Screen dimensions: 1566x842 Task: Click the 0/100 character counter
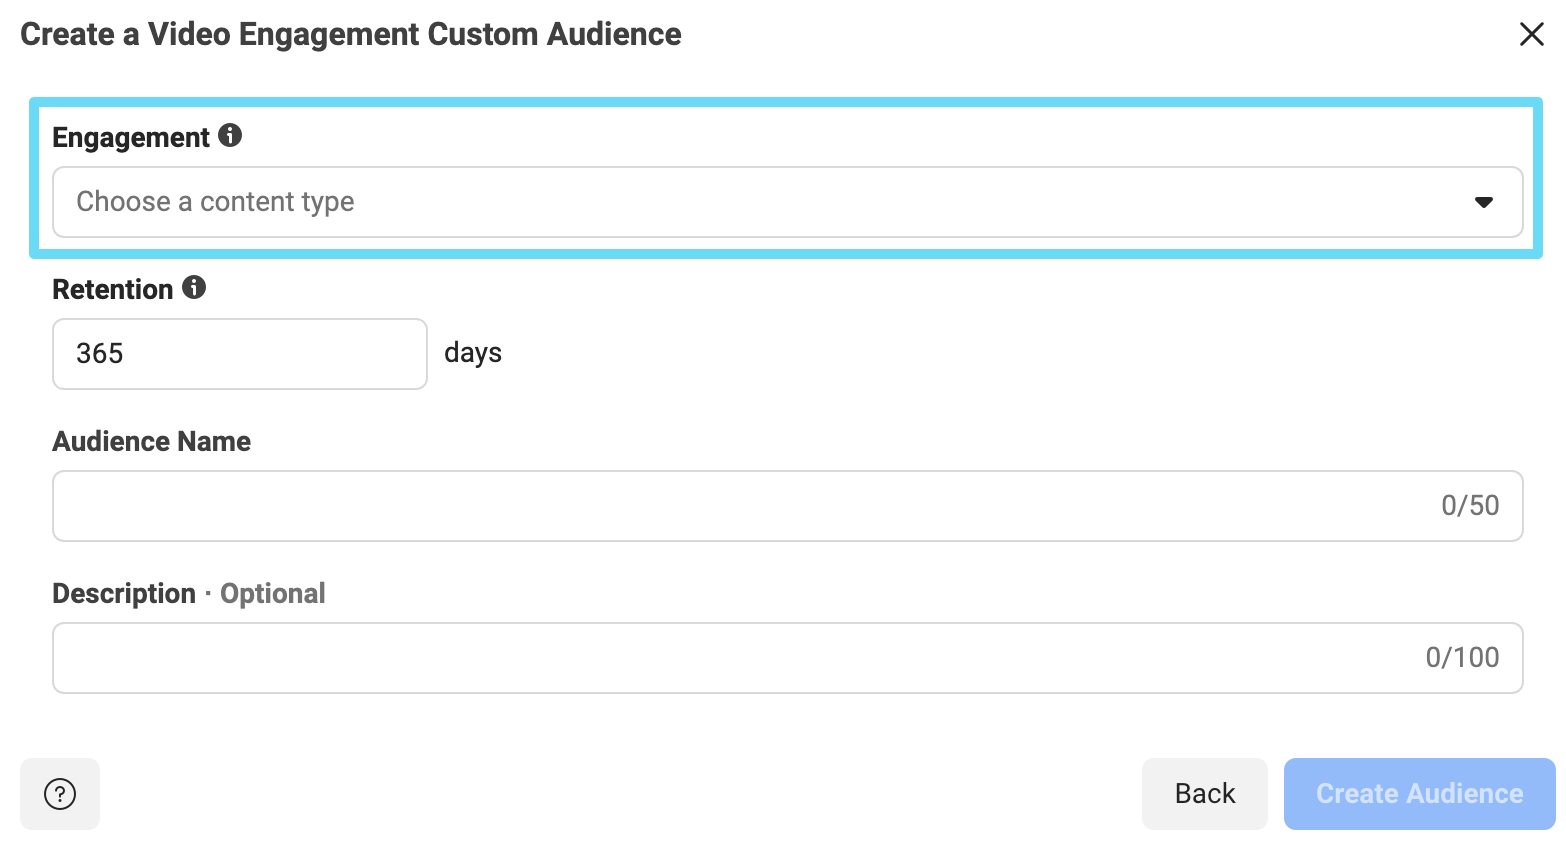pos(1462,657)
